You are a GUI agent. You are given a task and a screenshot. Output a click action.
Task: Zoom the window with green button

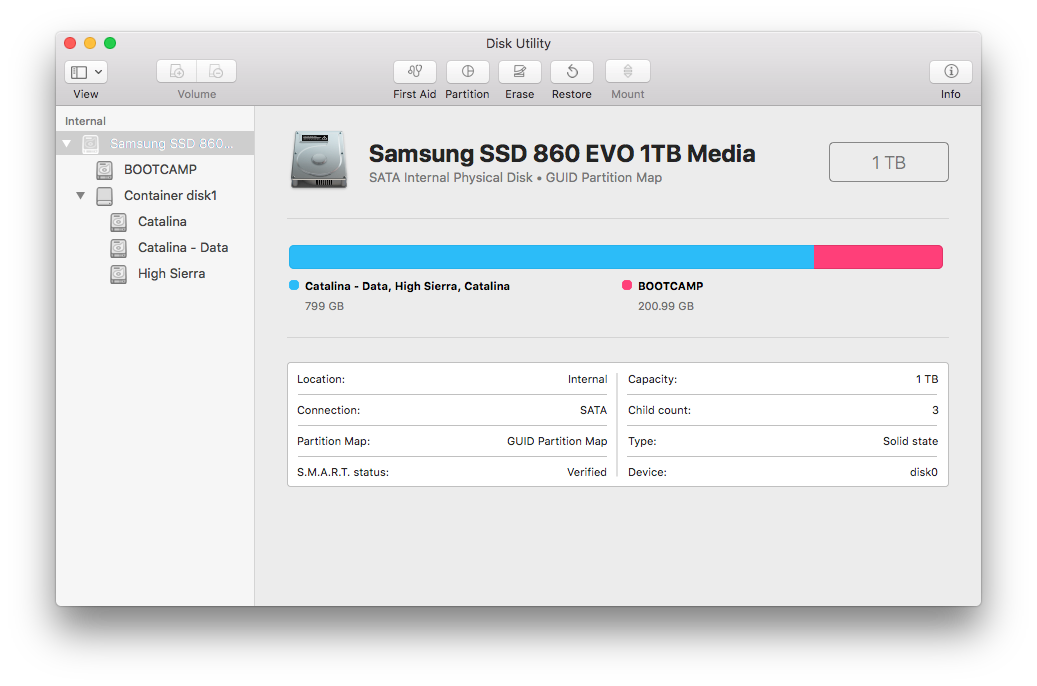(x=110, y=43)
